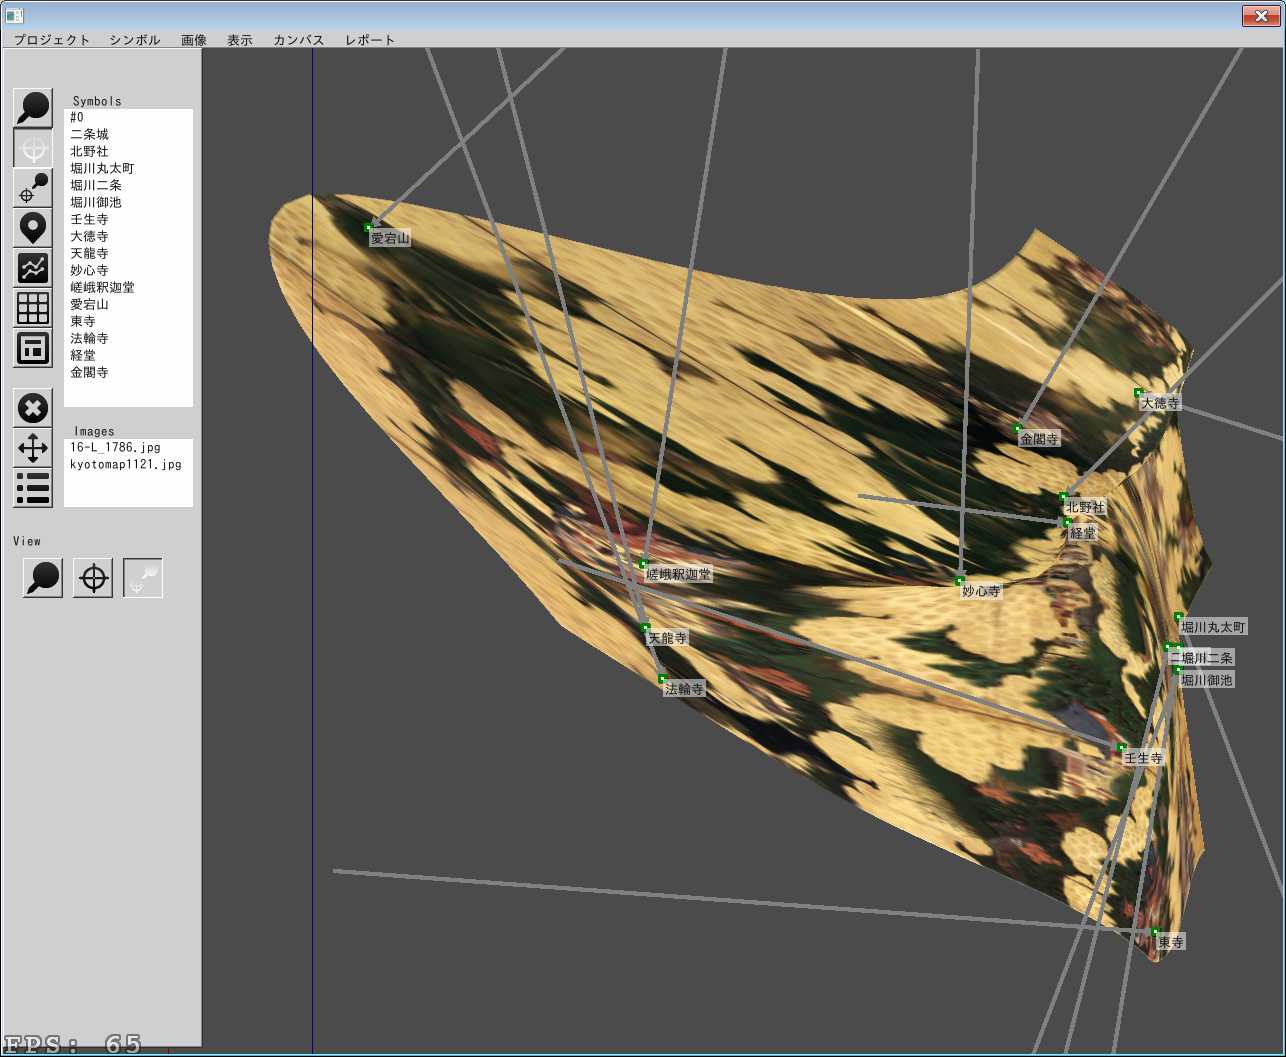Click the View crosshair icon
Image resolution: width=1286 pixels, height=1057 pixels.
pos(93,578)
